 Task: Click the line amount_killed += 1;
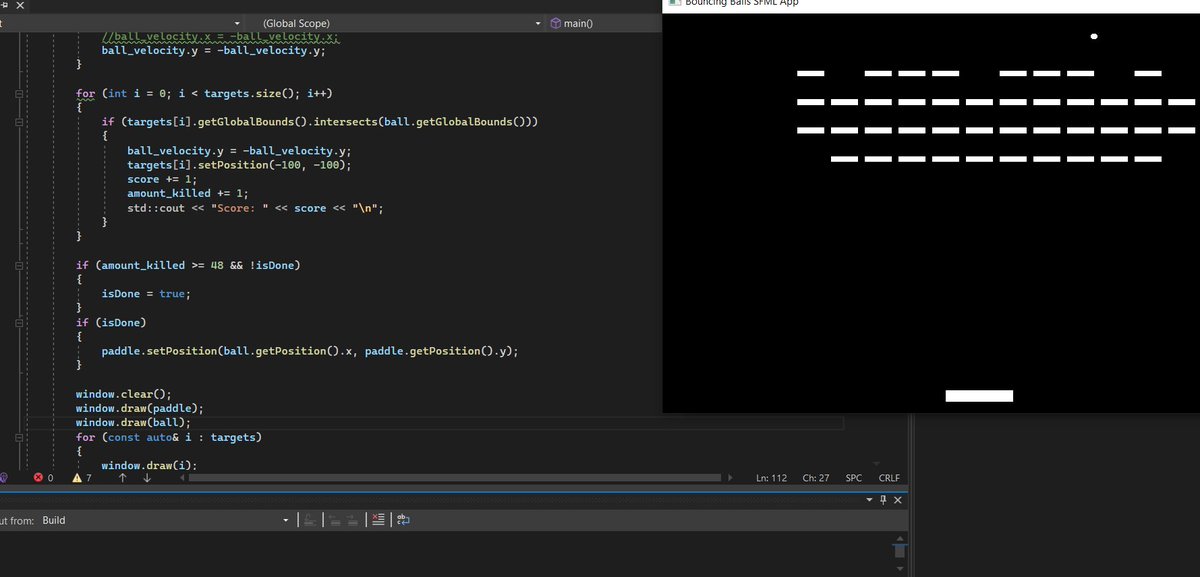(x=187, y=193)
